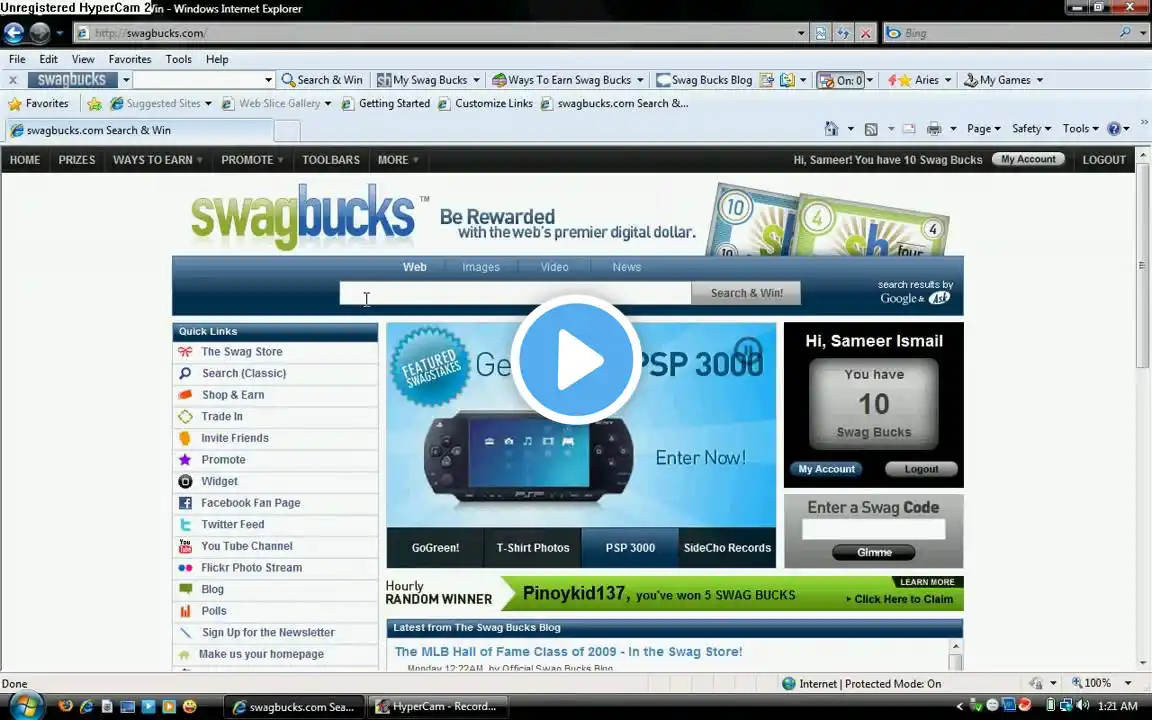
Task: Click the Polls bar chart icon
Action: tap(185, 611)
